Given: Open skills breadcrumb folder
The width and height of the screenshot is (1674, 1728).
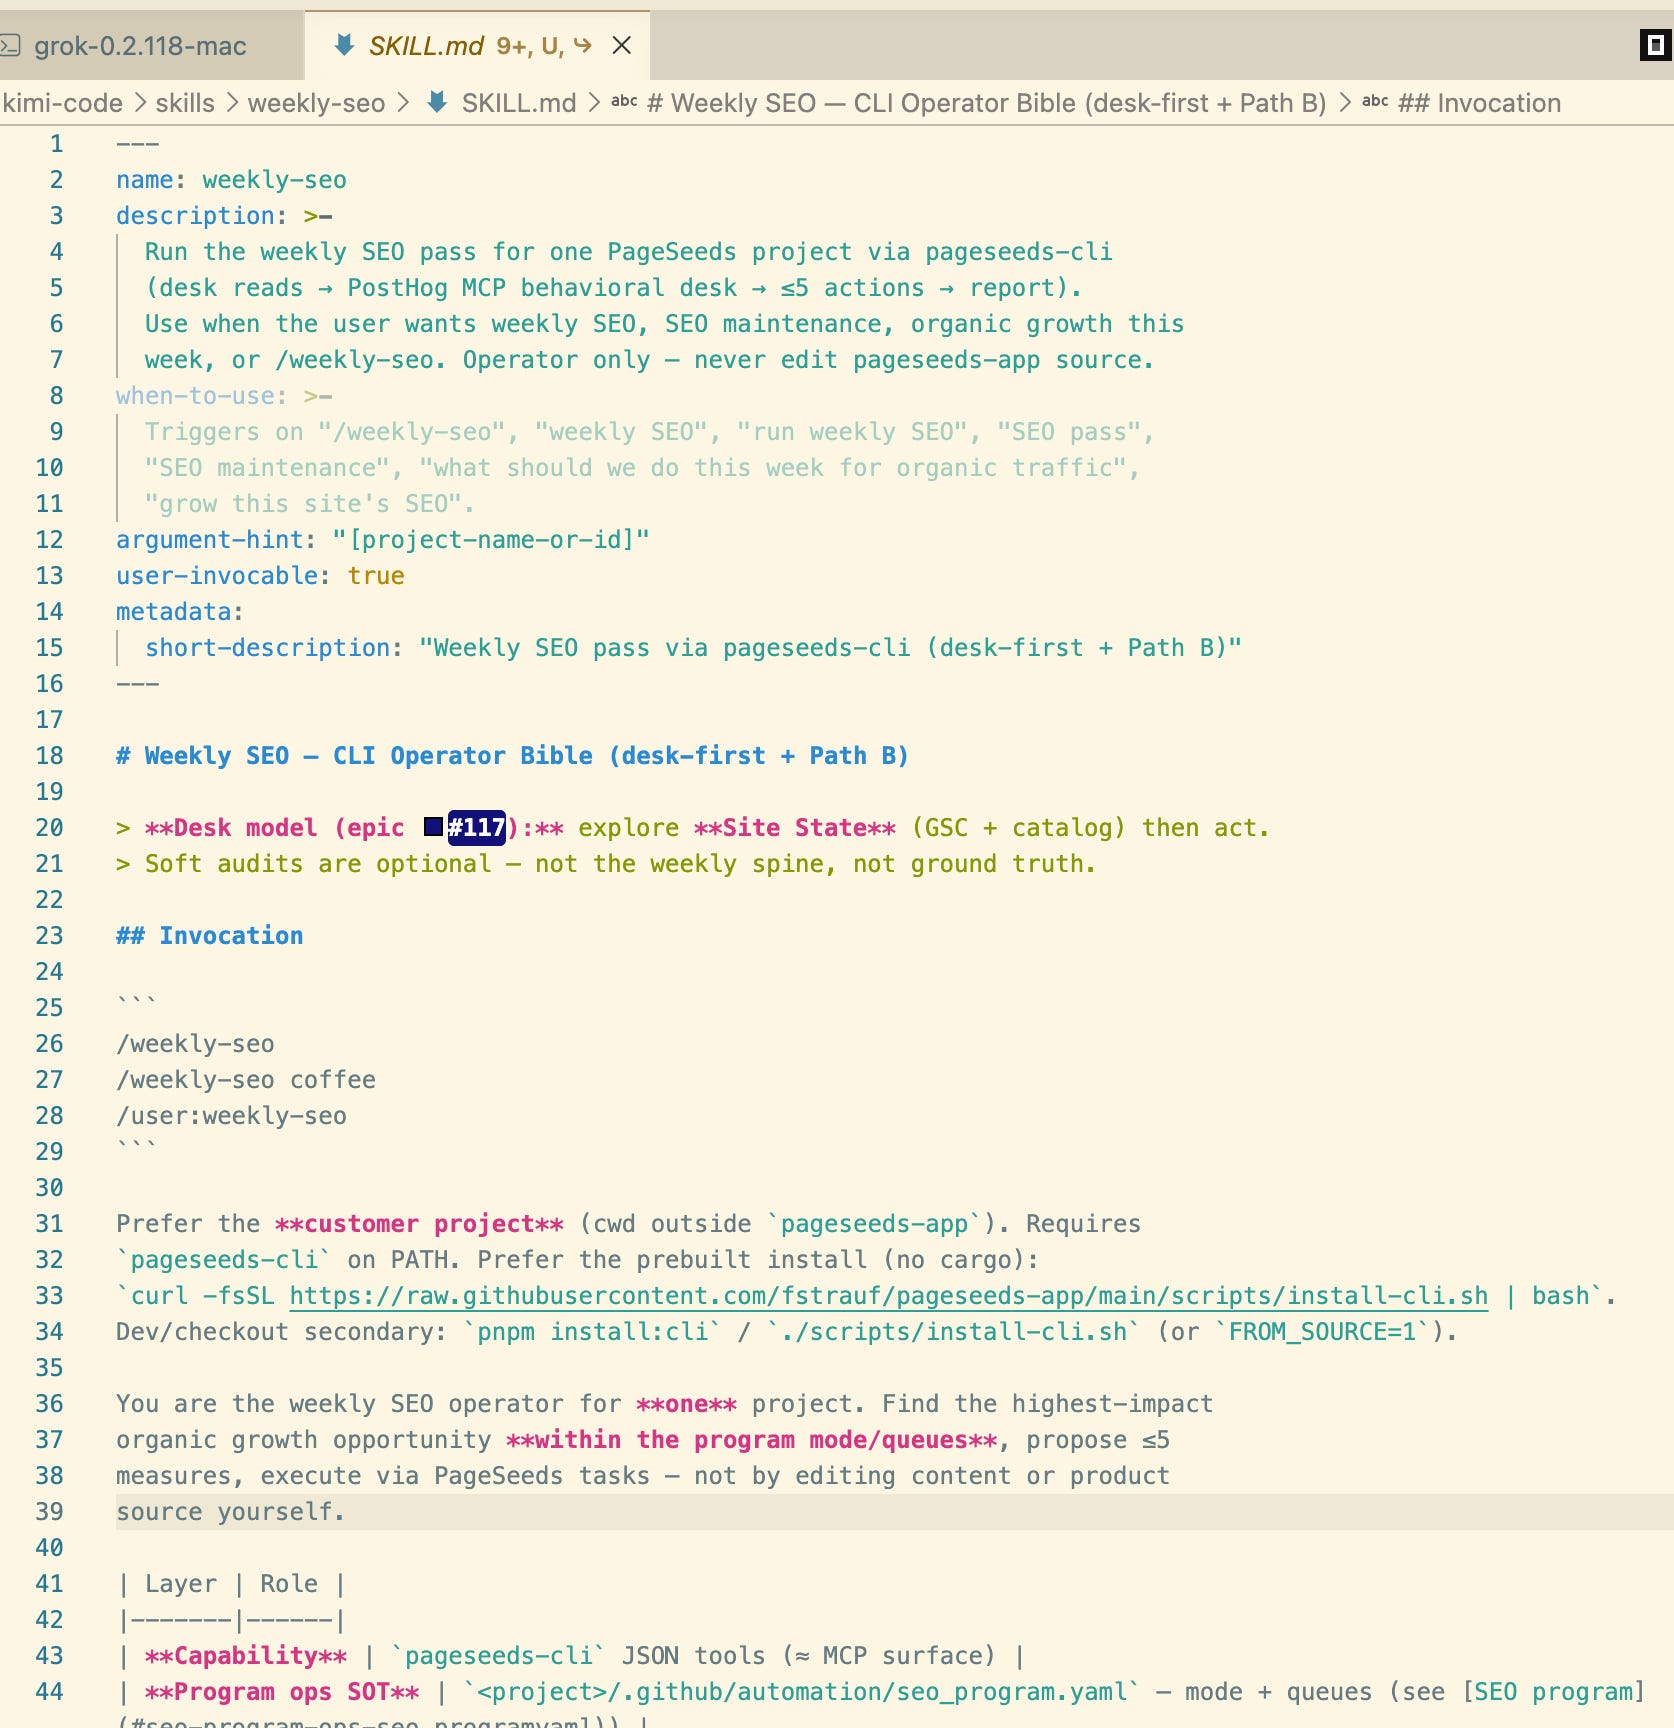Looking at the screenshot, I should [x=185, y=103].
